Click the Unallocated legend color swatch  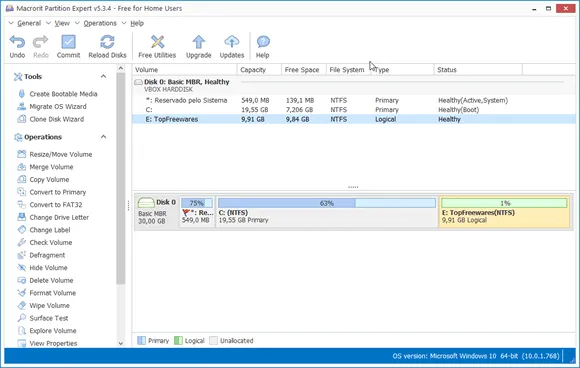coord(213,340)
